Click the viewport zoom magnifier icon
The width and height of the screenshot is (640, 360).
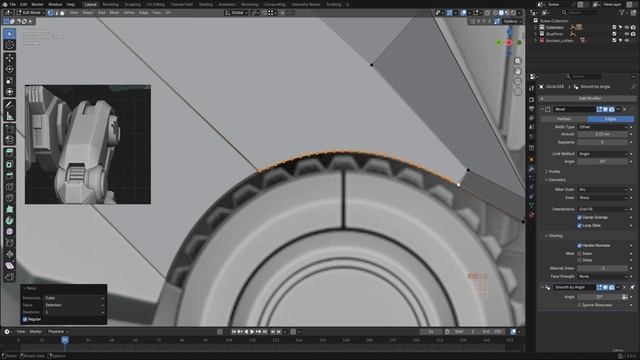pyautogui.click(x=518, y=61)
